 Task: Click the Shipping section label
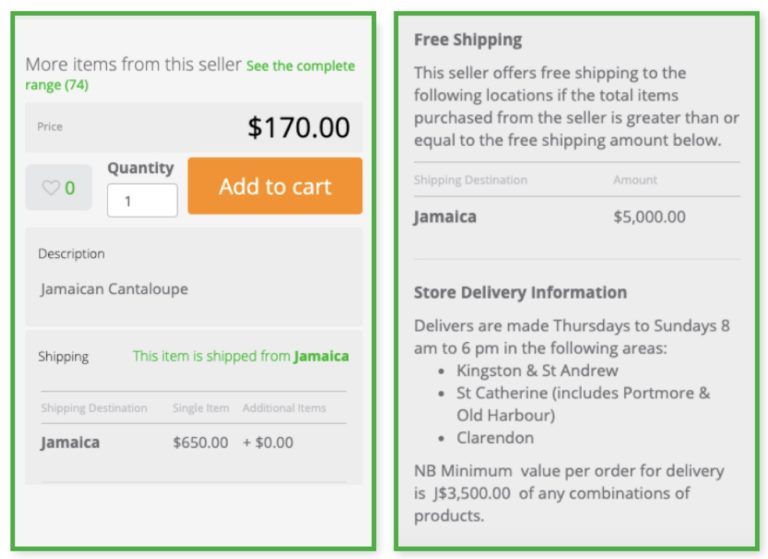coord(63,356)
